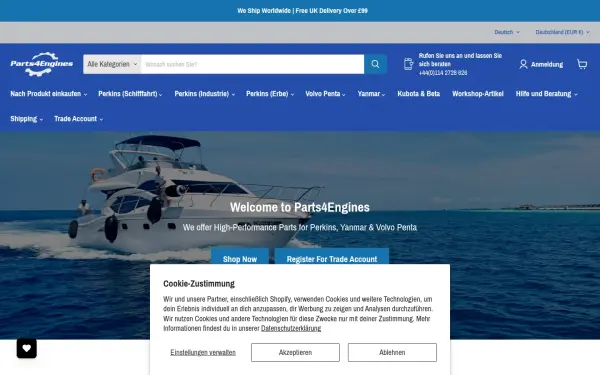Expand the Perkins (Industrie) menu
This screenshot has width=600, height=375.
pos(204,94)
